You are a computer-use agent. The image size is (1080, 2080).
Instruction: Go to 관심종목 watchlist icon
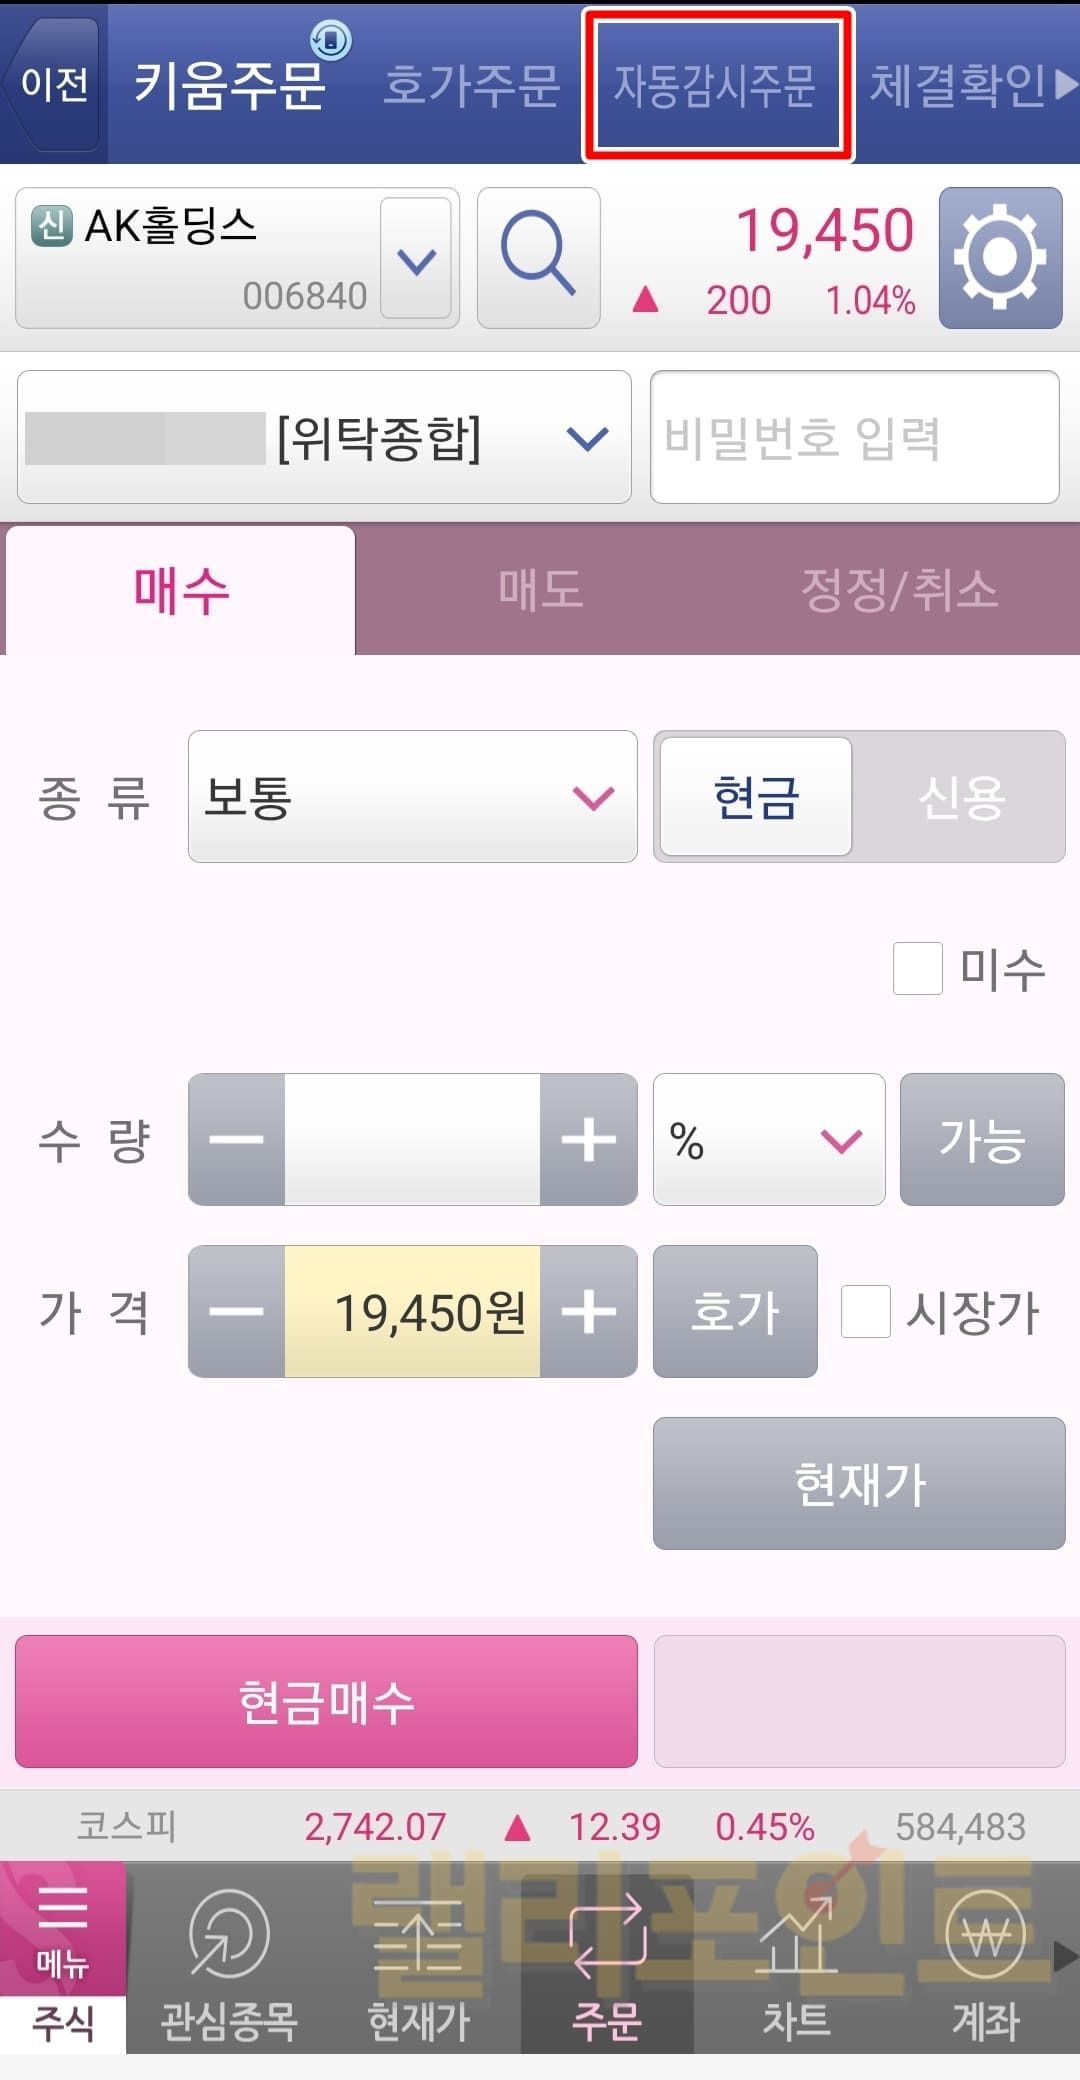point(229,1957)
